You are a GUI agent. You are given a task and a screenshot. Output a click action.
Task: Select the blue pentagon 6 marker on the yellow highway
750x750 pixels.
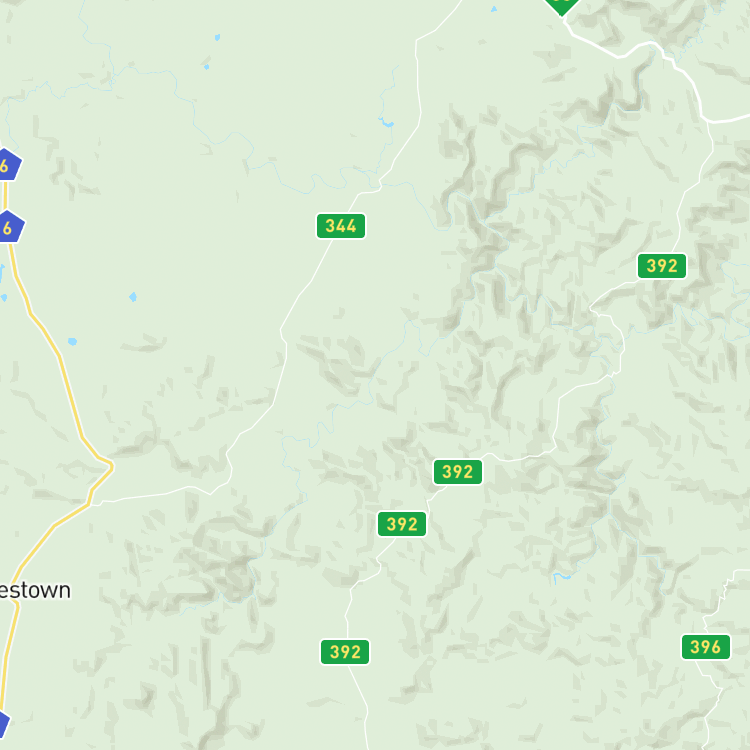(10, 227)
